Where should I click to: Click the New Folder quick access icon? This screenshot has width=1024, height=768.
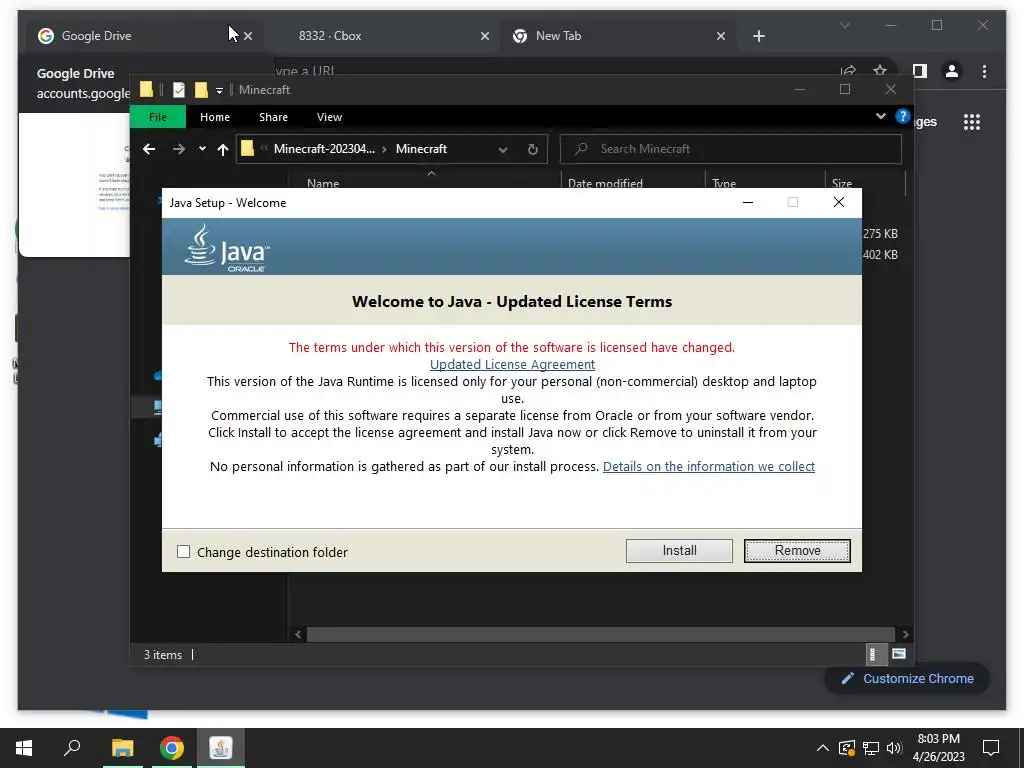[201, 89]
